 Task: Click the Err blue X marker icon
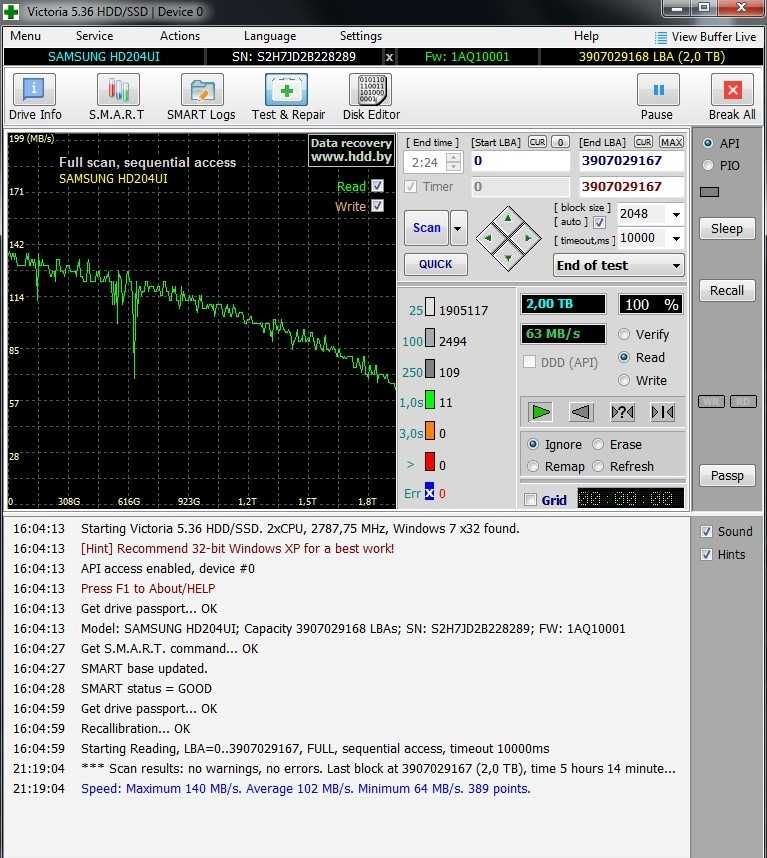pyautogui.click(x=429, y=492)
